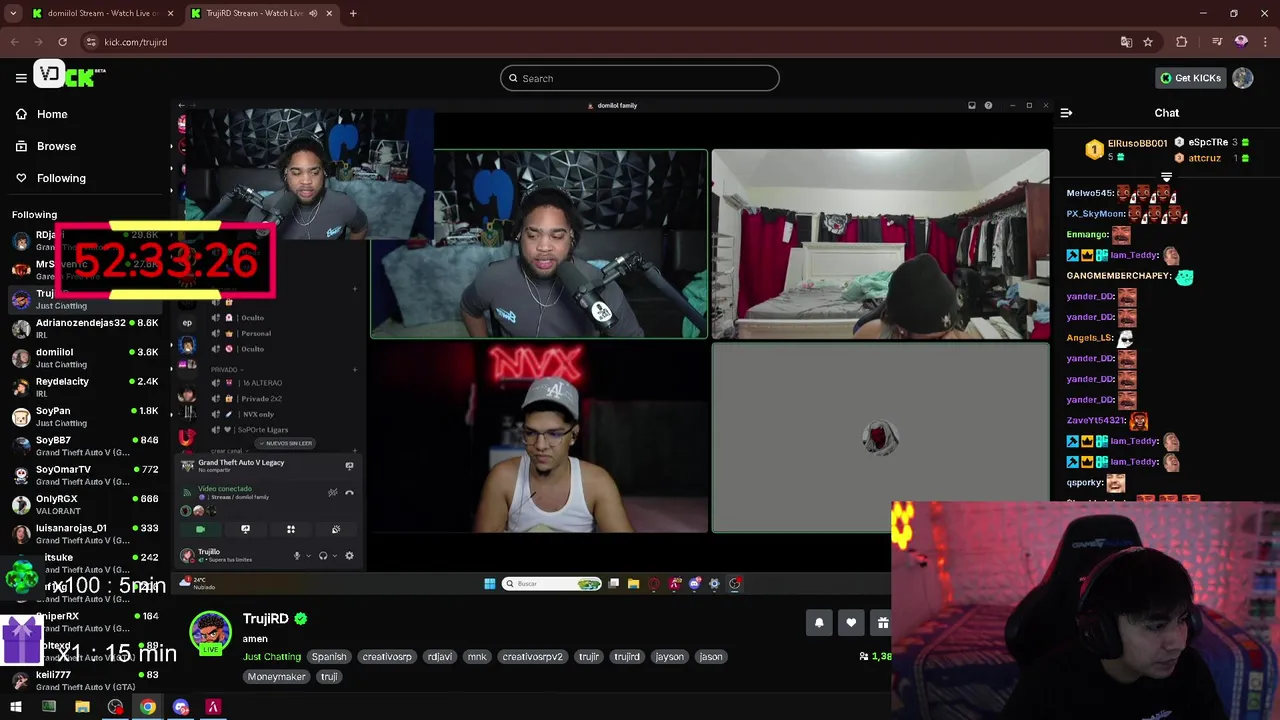Image resolution: width=1280 pixels, height=720 pixels.
Task: Select the Moneymaker tag
Action: 276,677
